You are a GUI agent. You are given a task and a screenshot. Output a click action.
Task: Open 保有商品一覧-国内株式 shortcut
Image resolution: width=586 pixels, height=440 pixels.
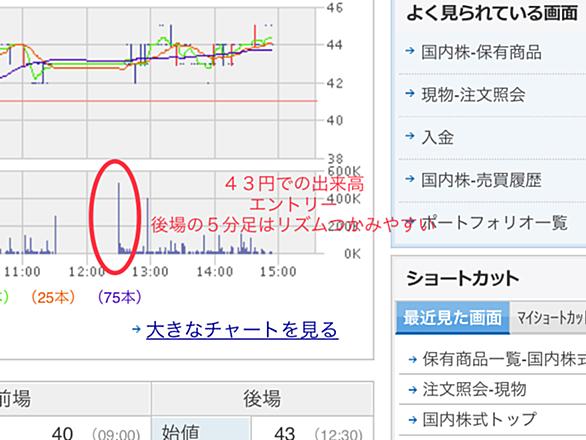pos(504,359)
